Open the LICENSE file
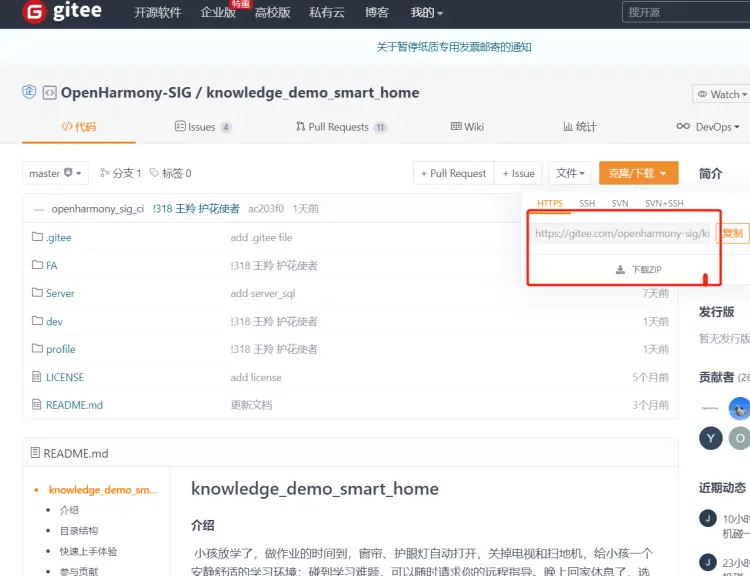The height and width of the screenshot is (576, 750). (65, 377)
